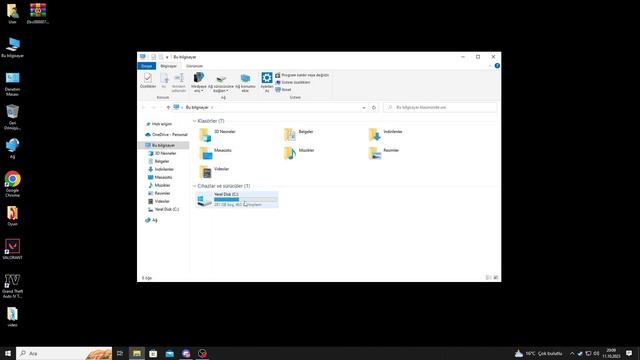The height and width of the screenshot is (360, 640).
Task: Click the Aç (Open) ribbon icon
Action: tap(164, 80)
